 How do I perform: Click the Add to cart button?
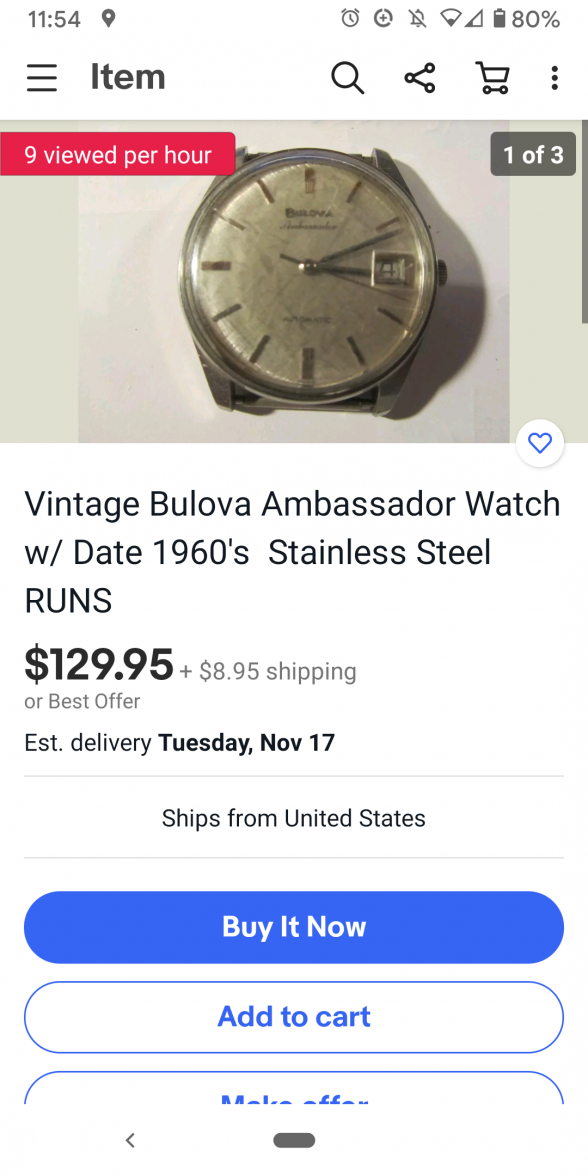click(x=294, y=1017)
